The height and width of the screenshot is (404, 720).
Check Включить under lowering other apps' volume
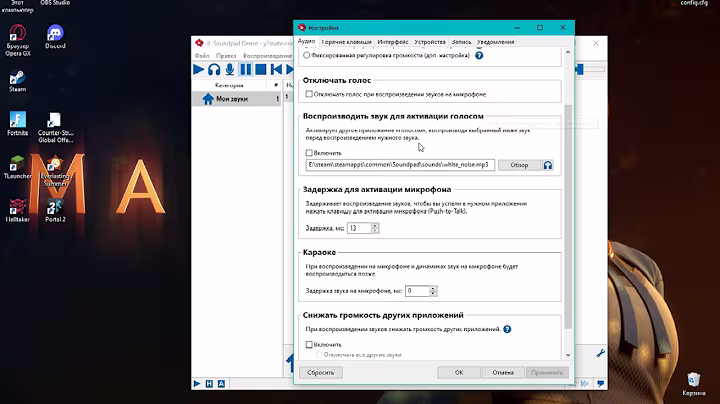(x=309, y=344)
